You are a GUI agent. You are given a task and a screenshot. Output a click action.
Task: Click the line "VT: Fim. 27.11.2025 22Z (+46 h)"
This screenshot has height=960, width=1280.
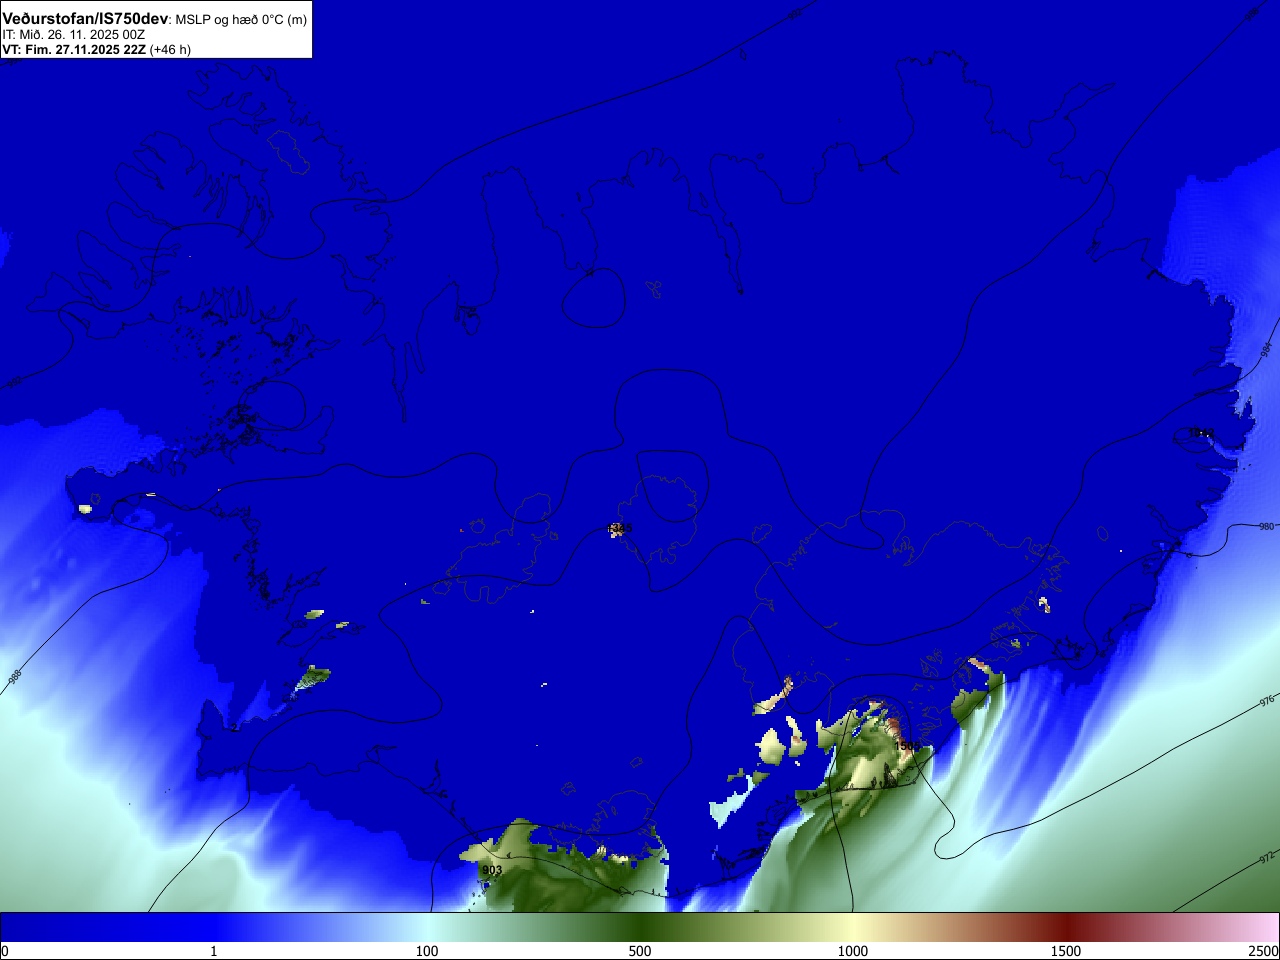point(96,49)
